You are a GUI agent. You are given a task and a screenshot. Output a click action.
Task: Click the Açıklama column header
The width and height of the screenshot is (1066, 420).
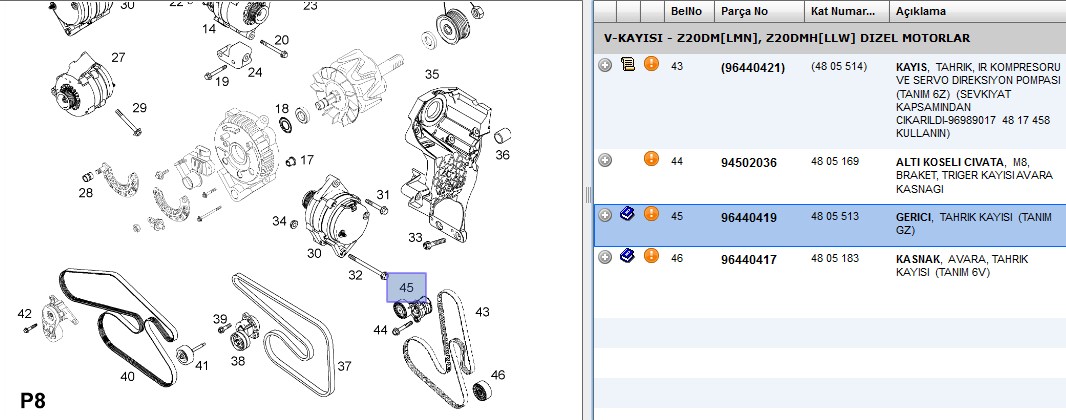[978, 11]
